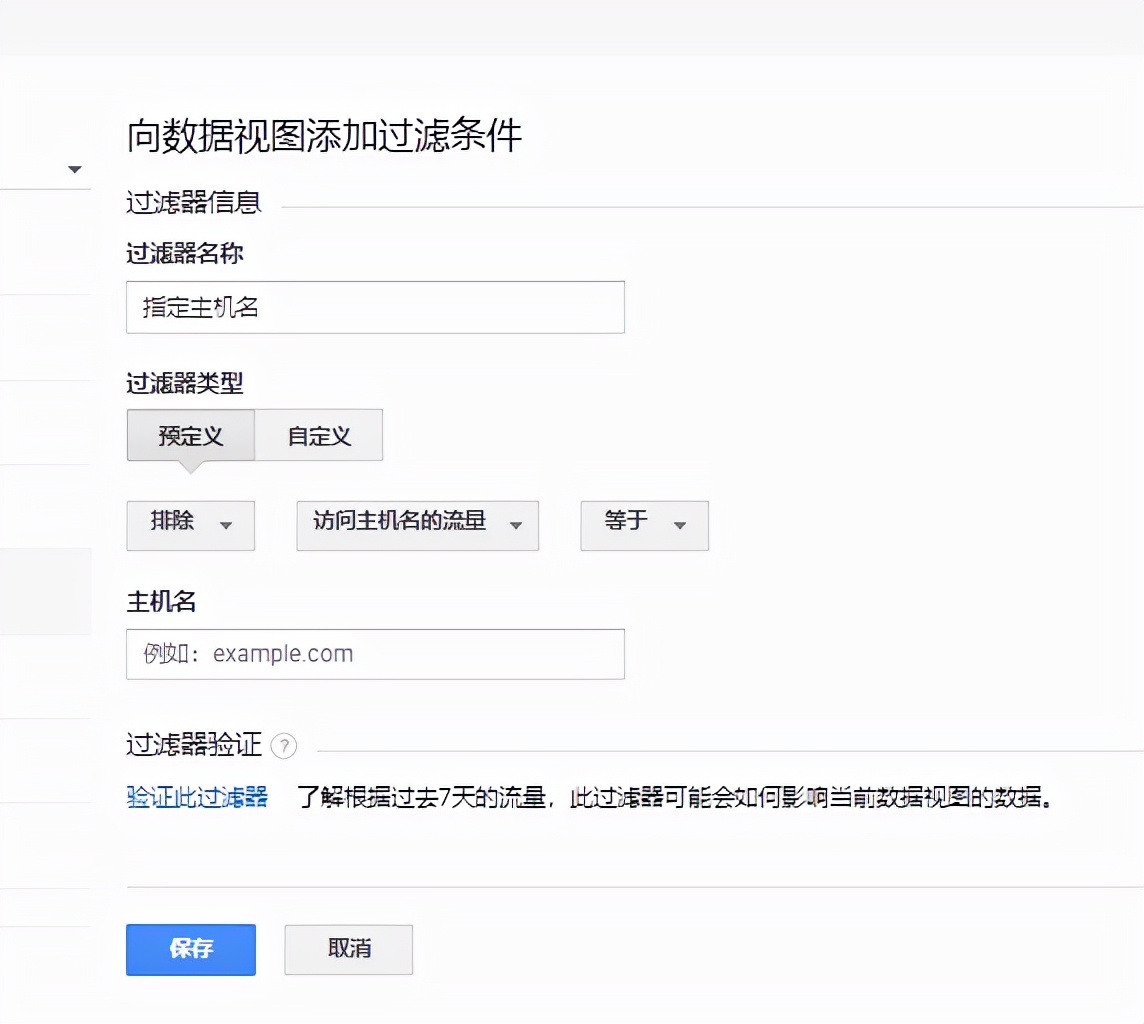Click the 向数据视图添加过滤条件 page title
The height and width of the screenshot is (1024, 1144).
[323, 137]
